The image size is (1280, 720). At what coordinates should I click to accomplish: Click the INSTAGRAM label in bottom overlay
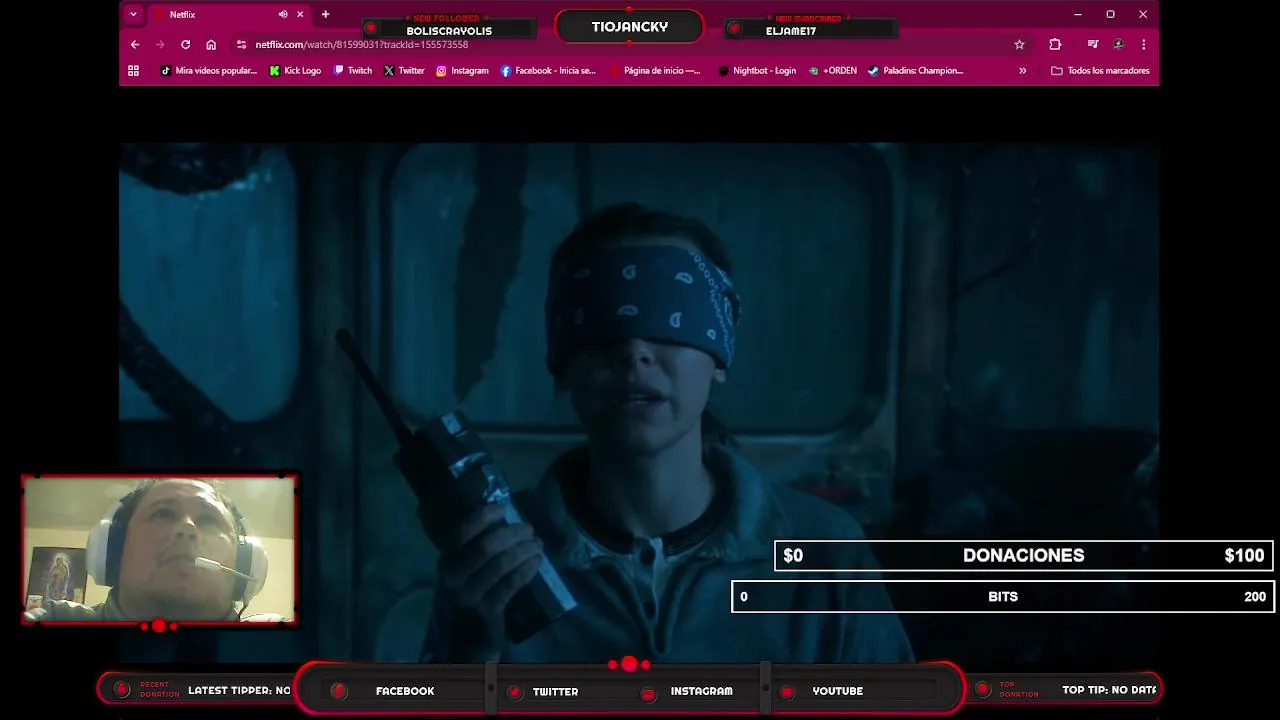pos(701,691)
